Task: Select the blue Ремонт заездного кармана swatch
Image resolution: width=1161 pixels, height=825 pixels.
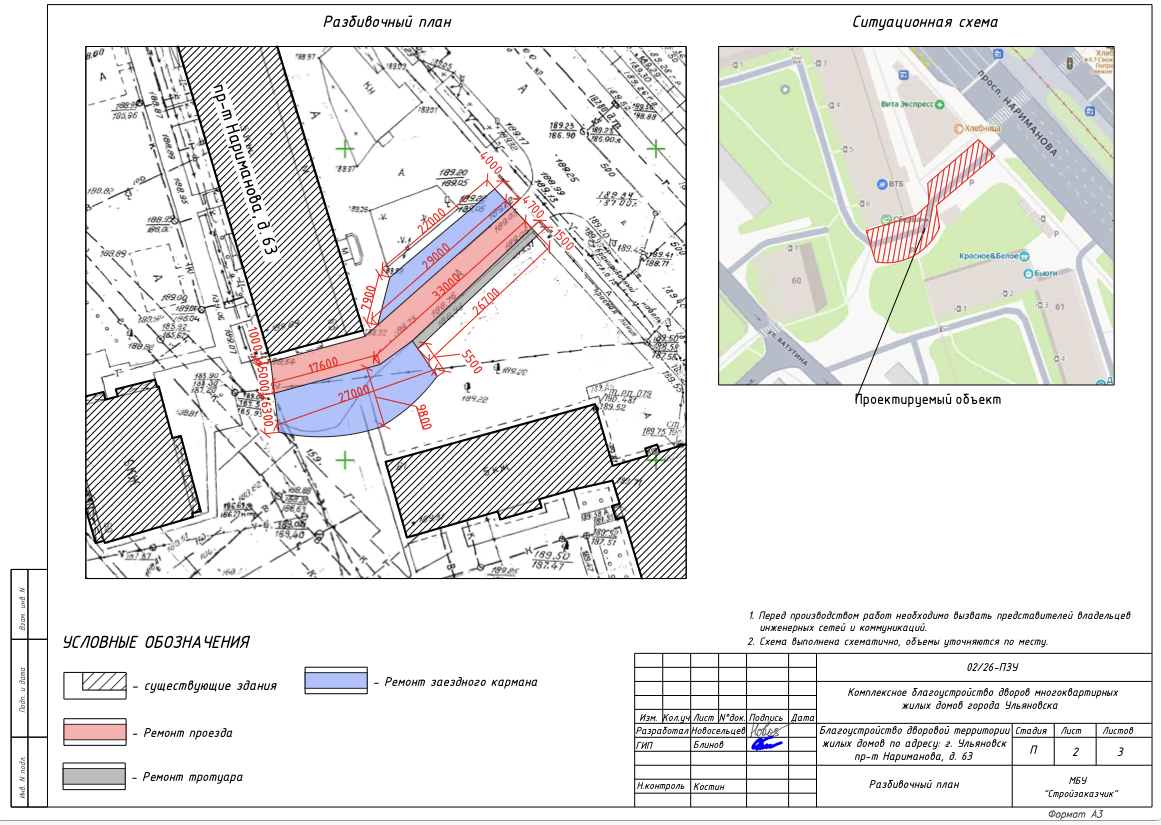Action: (337, 681)
